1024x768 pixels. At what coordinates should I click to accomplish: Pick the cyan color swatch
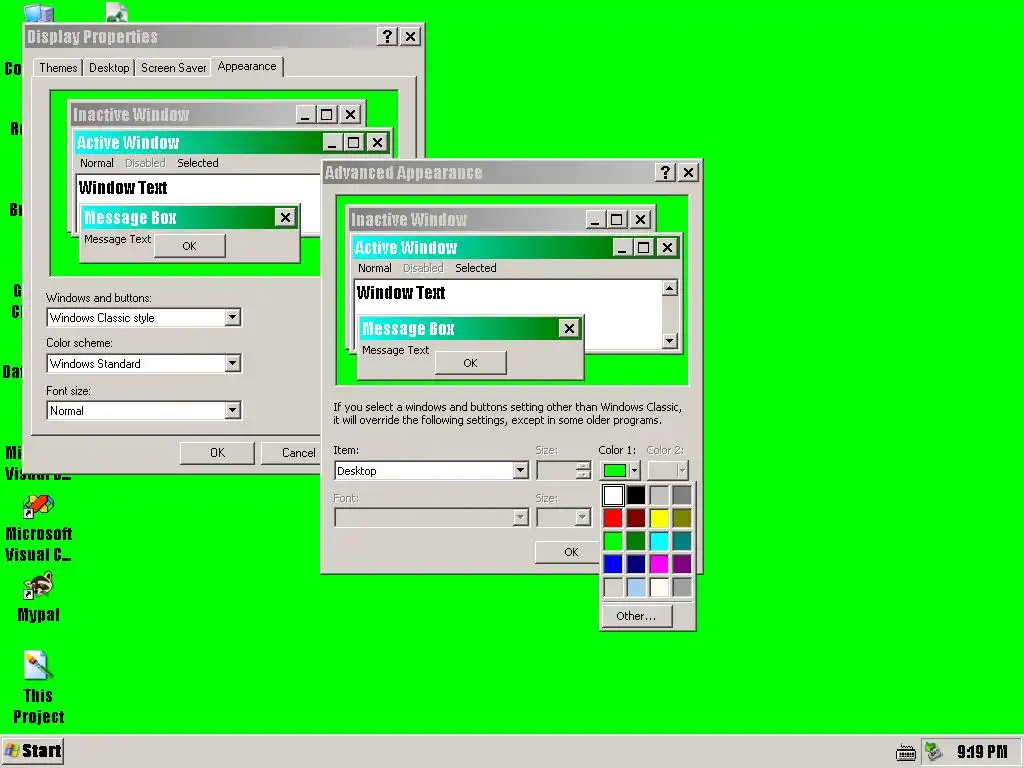point(659,541)
